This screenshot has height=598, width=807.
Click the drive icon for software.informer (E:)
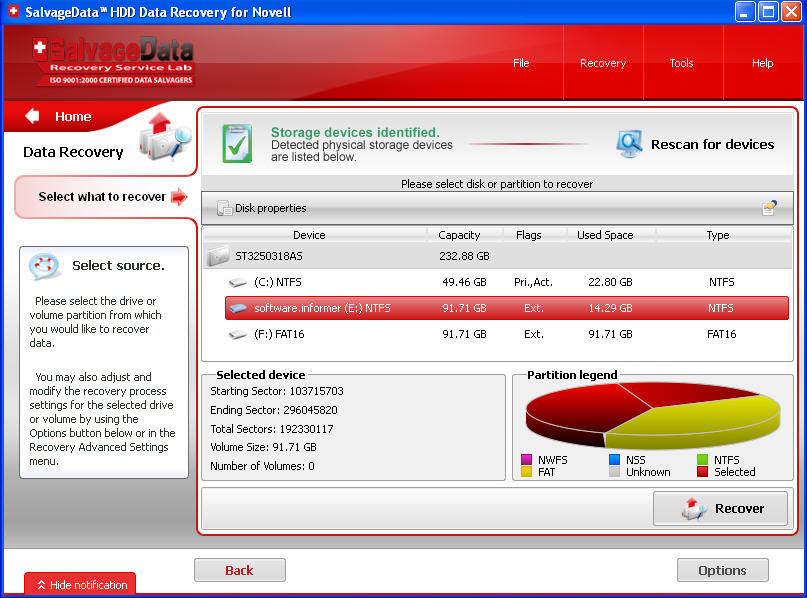click(238, 308)
